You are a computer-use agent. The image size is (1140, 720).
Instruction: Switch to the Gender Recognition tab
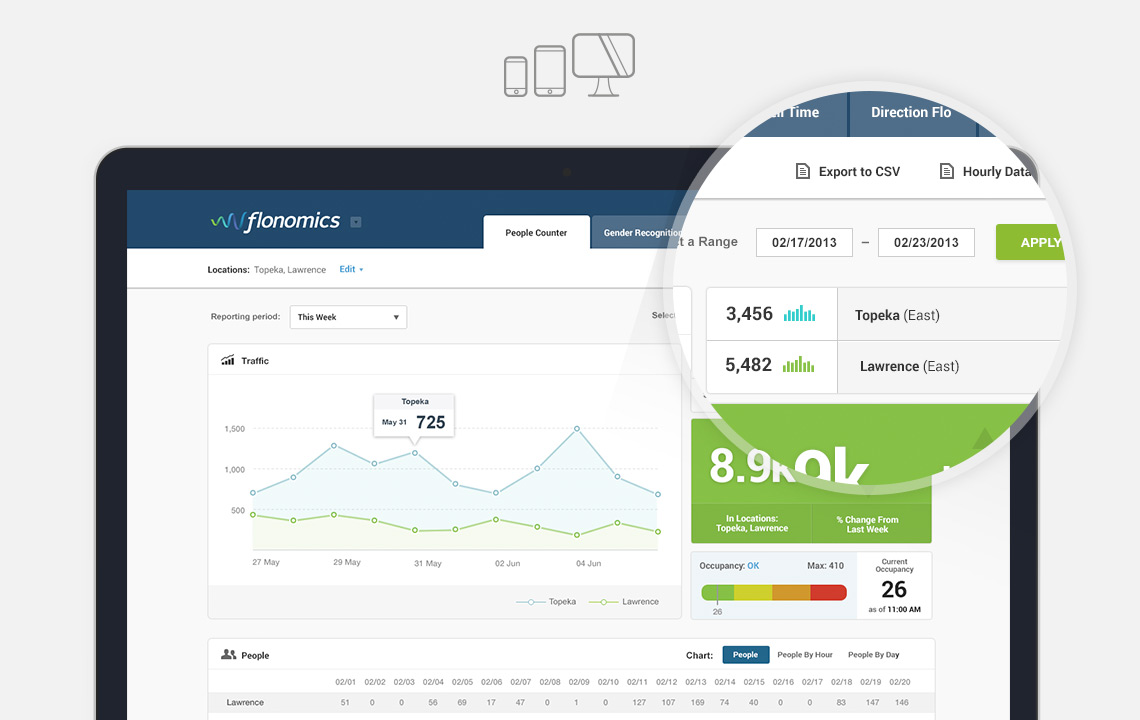[641, 232]
